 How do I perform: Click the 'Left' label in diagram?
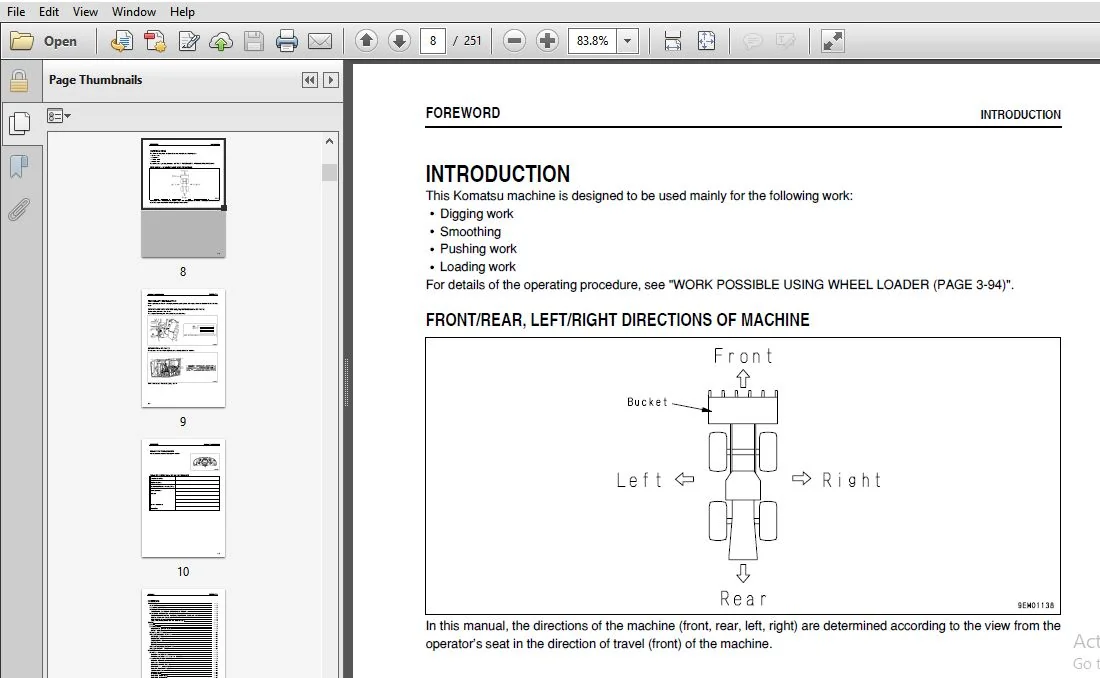coord(639,480)
